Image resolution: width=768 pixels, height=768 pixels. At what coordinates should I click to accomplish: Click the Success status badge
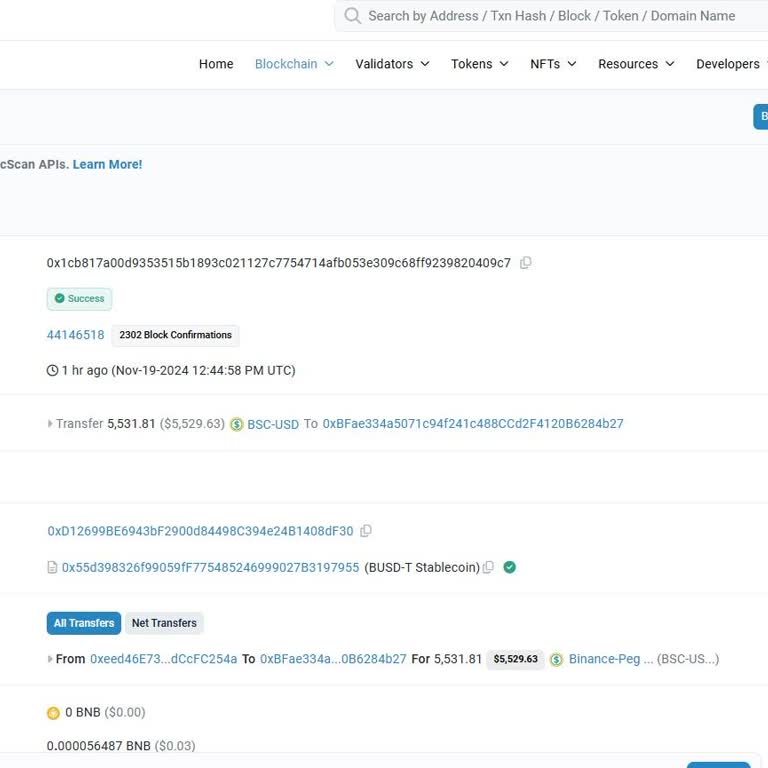point(79,299)
